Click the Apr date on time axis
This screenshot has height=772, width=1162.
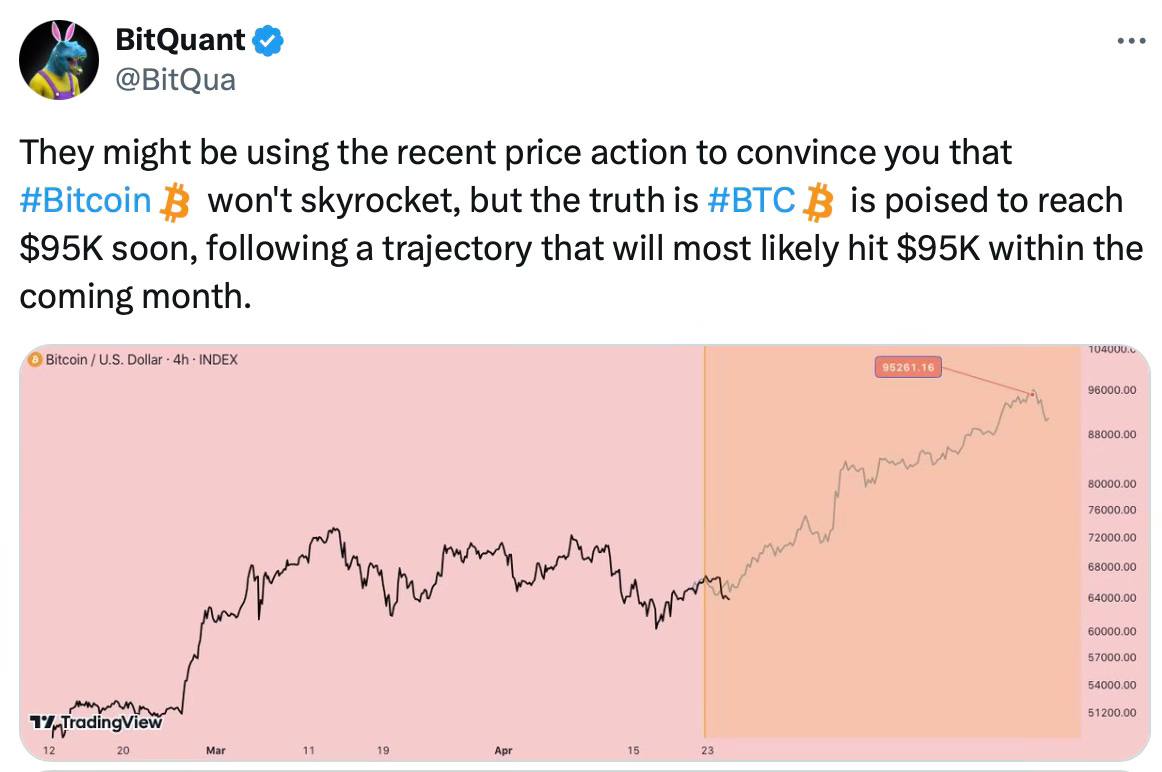tap(503, 751)
